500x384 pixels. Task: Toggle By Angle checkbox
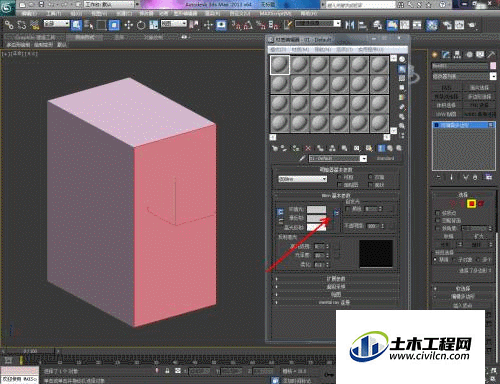437,228
